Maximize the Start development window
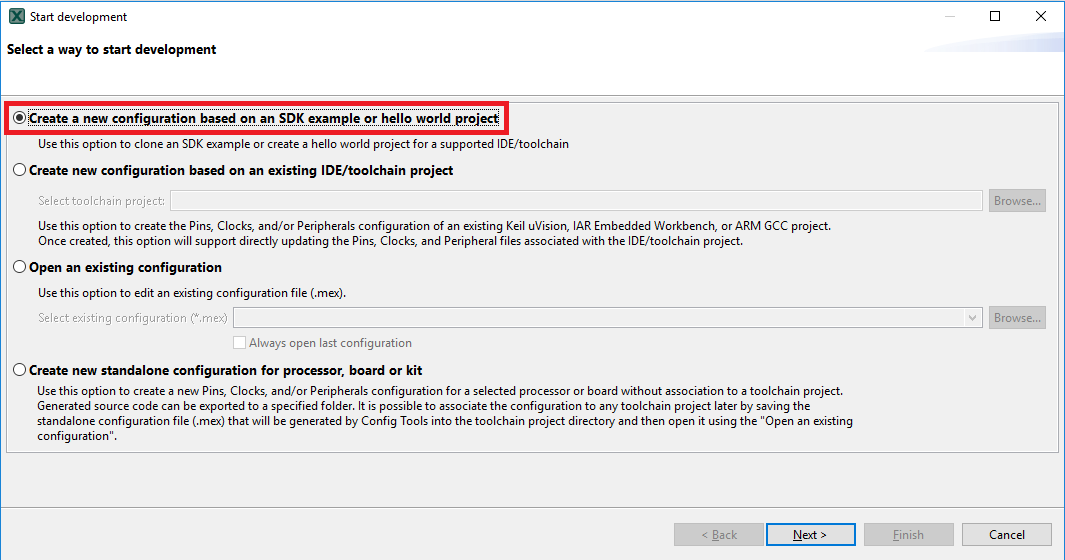This screenshot has width=1065, height=560. (x=995, y=16)
